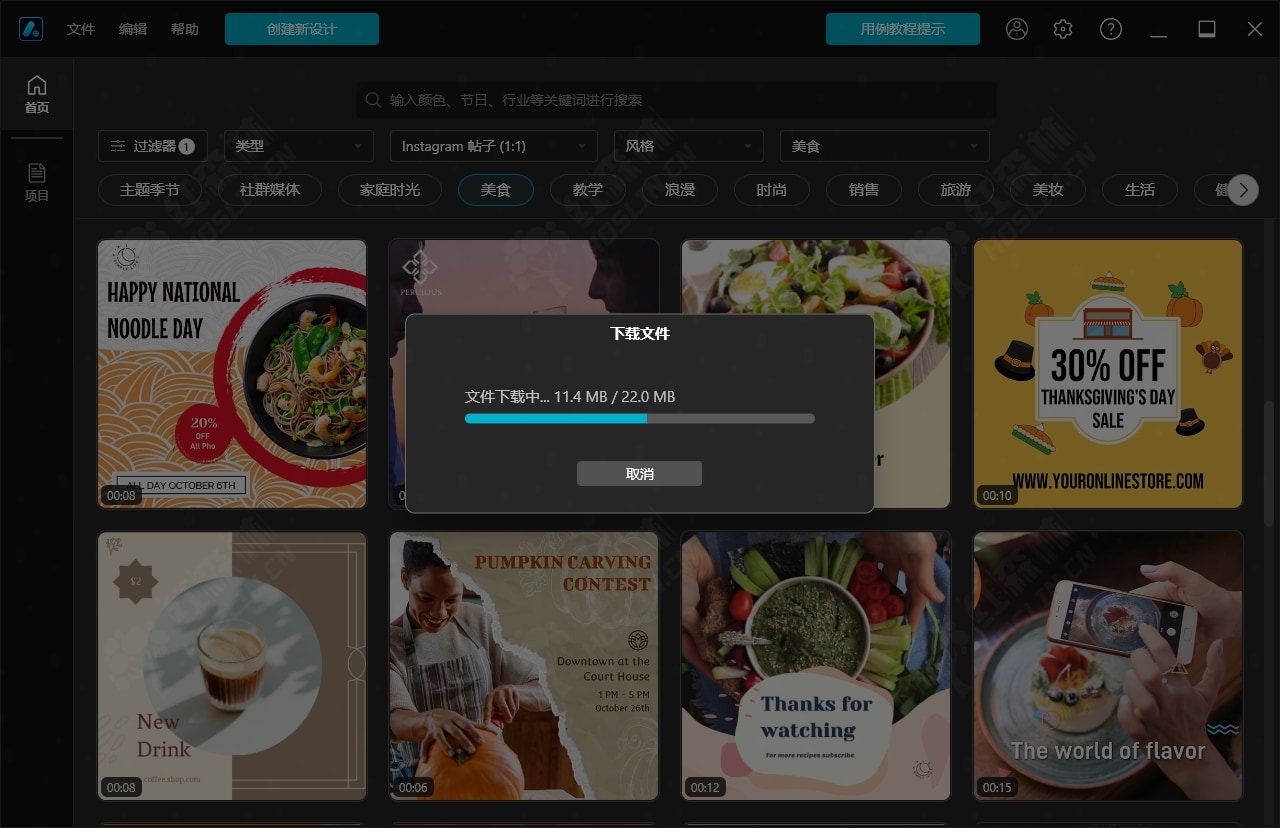Image resolution: width=1280 pixels, height=828 pixels.
Task: Open the 编辑 menu
Action: pyautogui.click(x=133, y=29)
